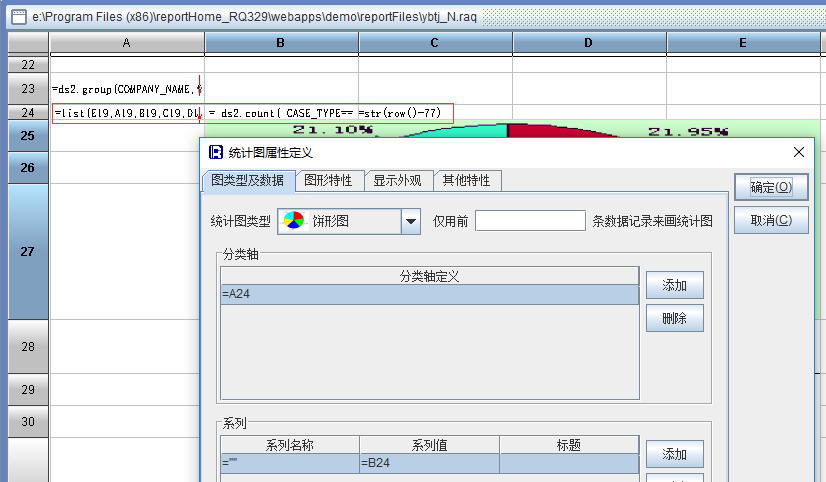Select row 27 header

click(x=28, y=252)
